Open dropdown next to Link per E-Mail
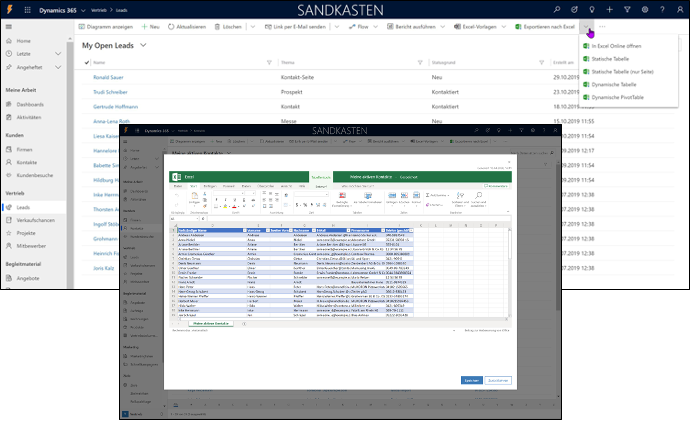Screen dimensions: 697x424 click(x=337, y=27)
